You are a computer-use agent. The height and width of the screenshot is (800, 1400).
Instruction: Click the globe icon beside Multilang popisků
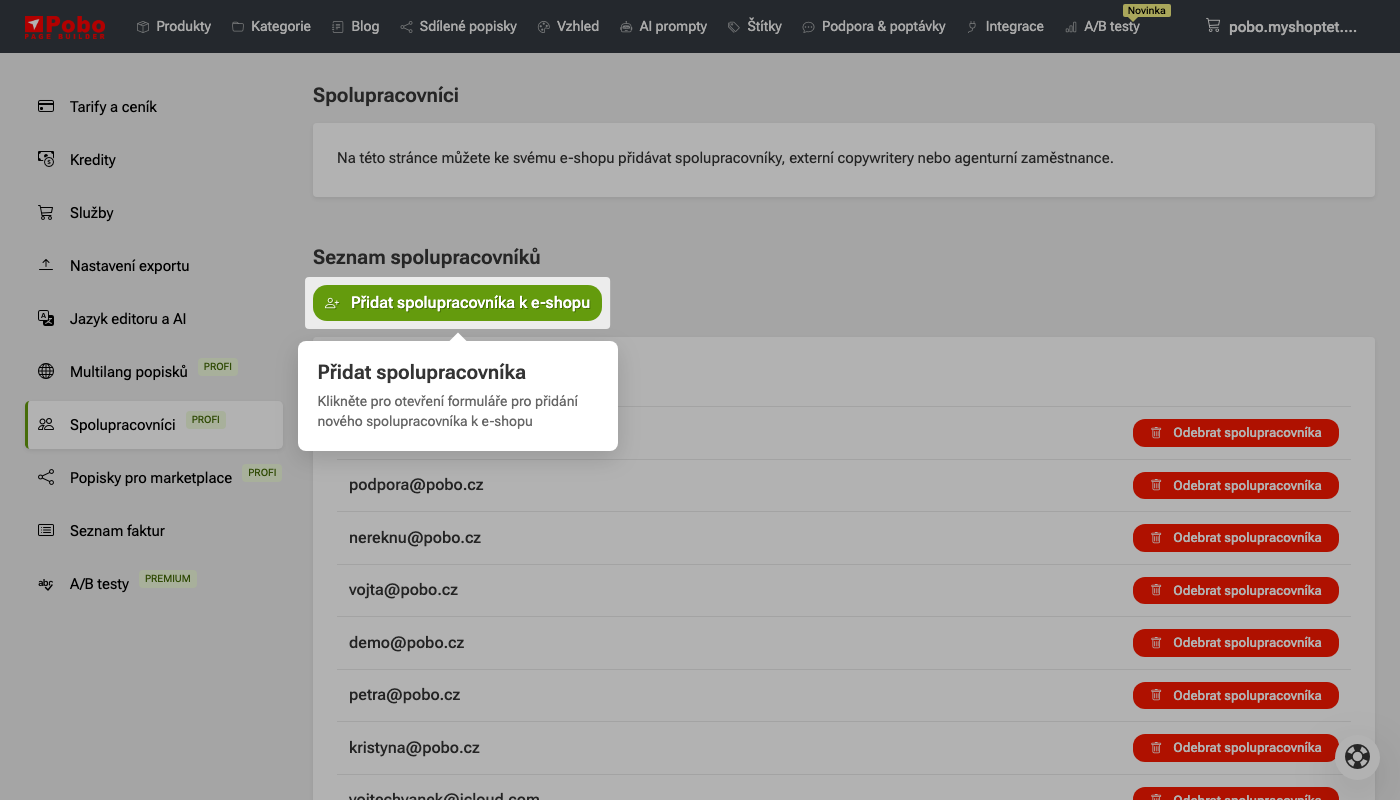pos(46,372)
